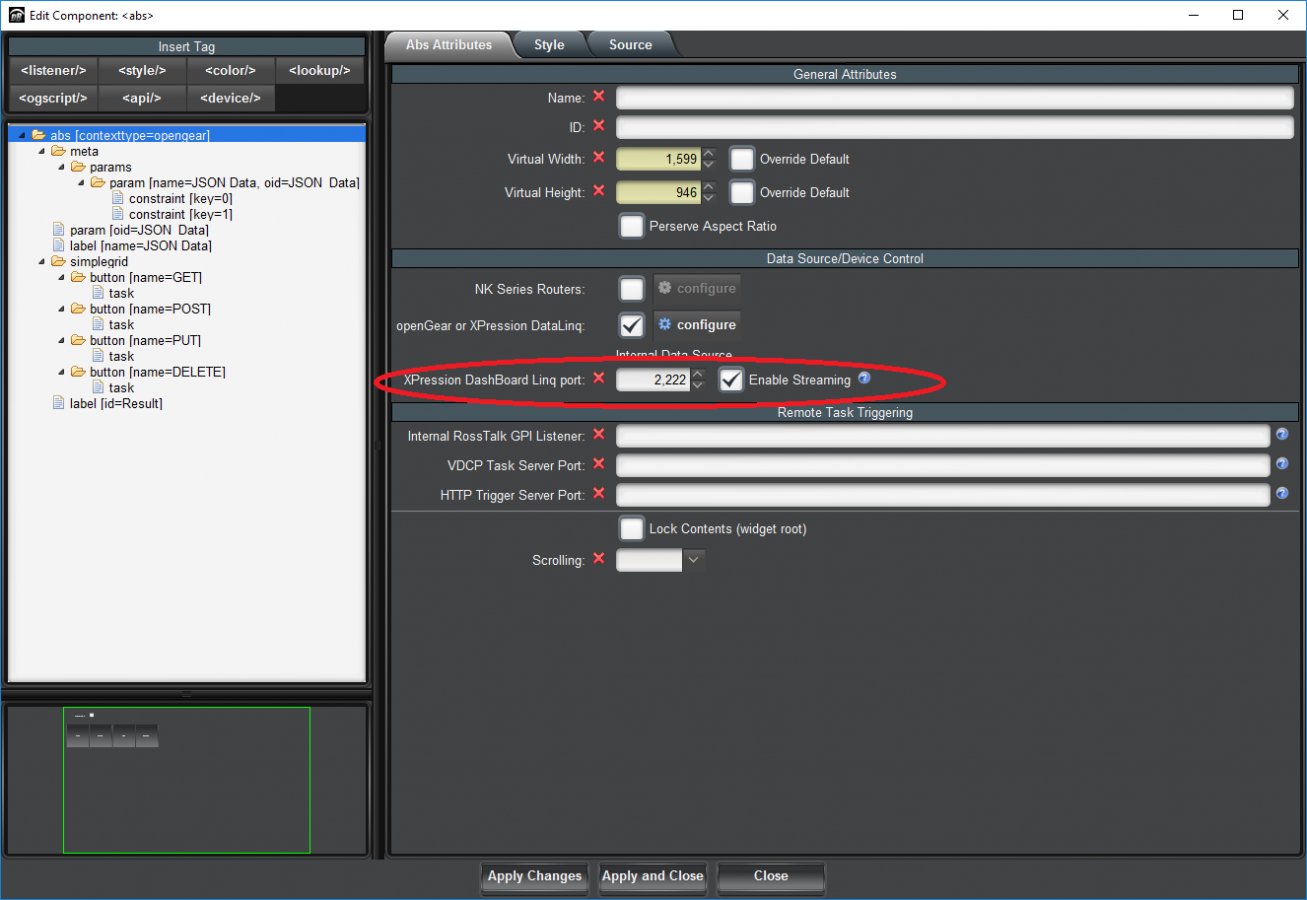Click the bottom Close button
The height and width of the screenshot is (900, 1307).
(x=771, y=876)
